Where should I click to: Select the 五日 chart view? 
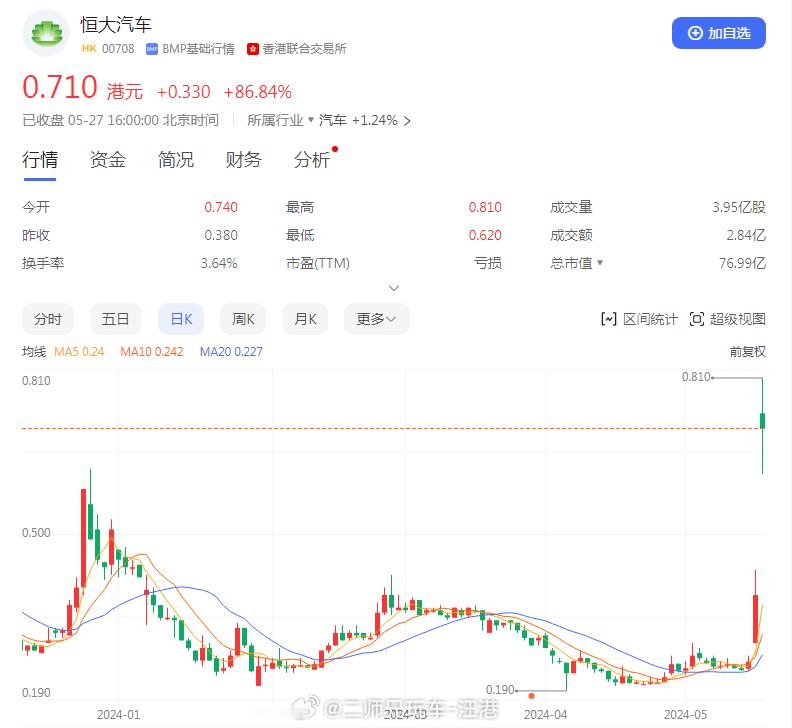(116, 319)
